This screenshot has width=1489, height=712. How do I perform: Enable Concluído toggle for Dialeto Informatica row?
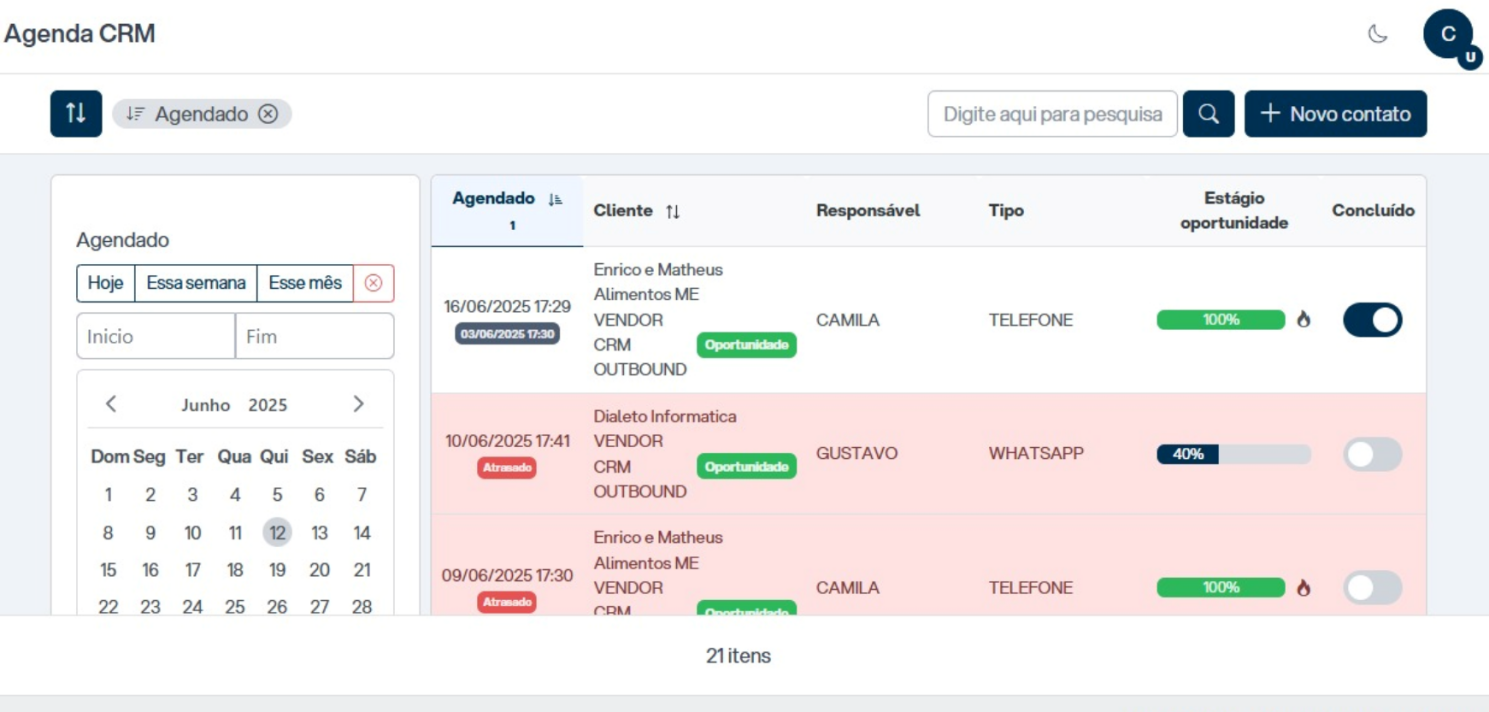pos(1372,454)
